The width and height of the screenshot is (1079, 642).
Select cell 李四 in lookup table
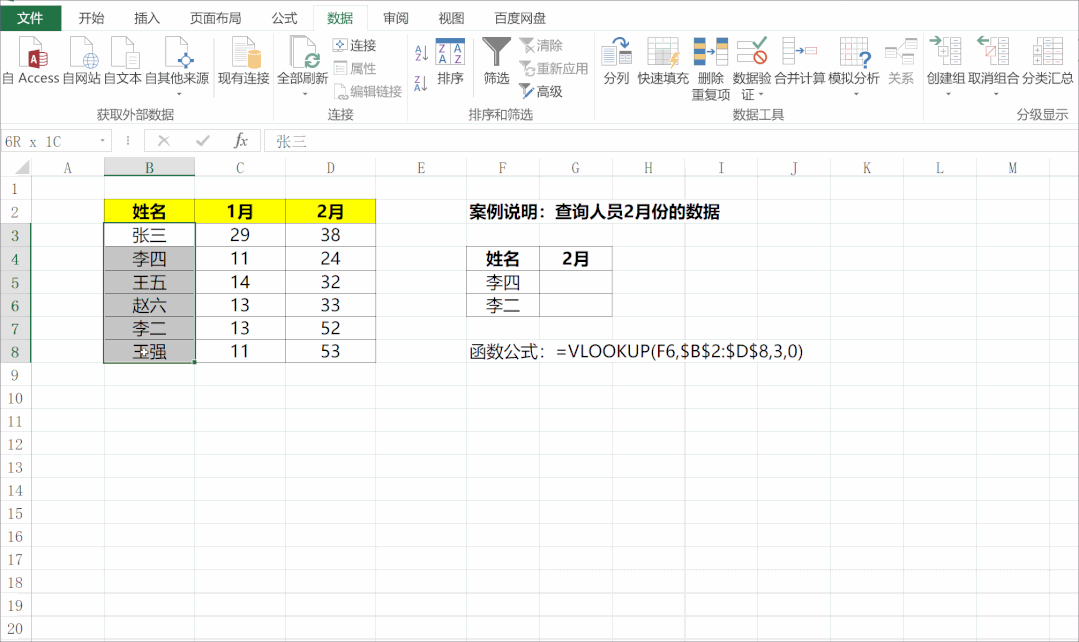503,282
